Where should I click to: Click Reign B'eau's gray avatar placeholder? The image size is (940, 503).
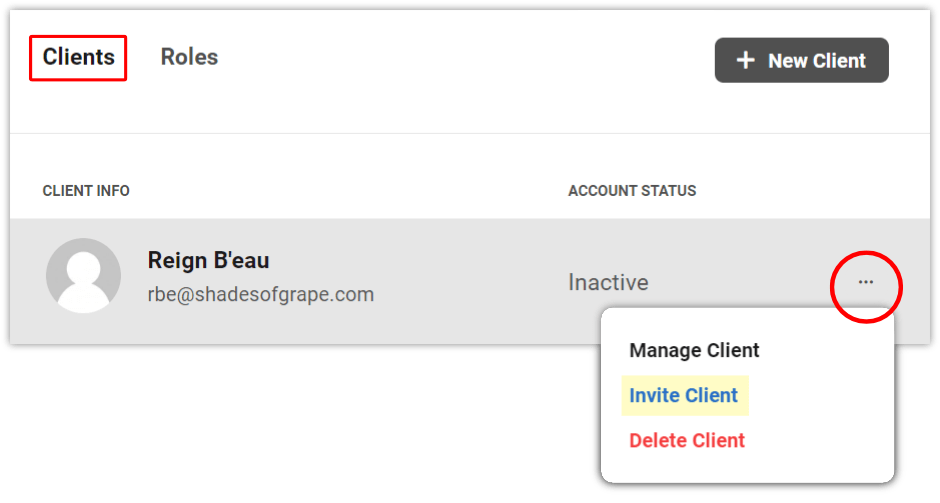83,276
